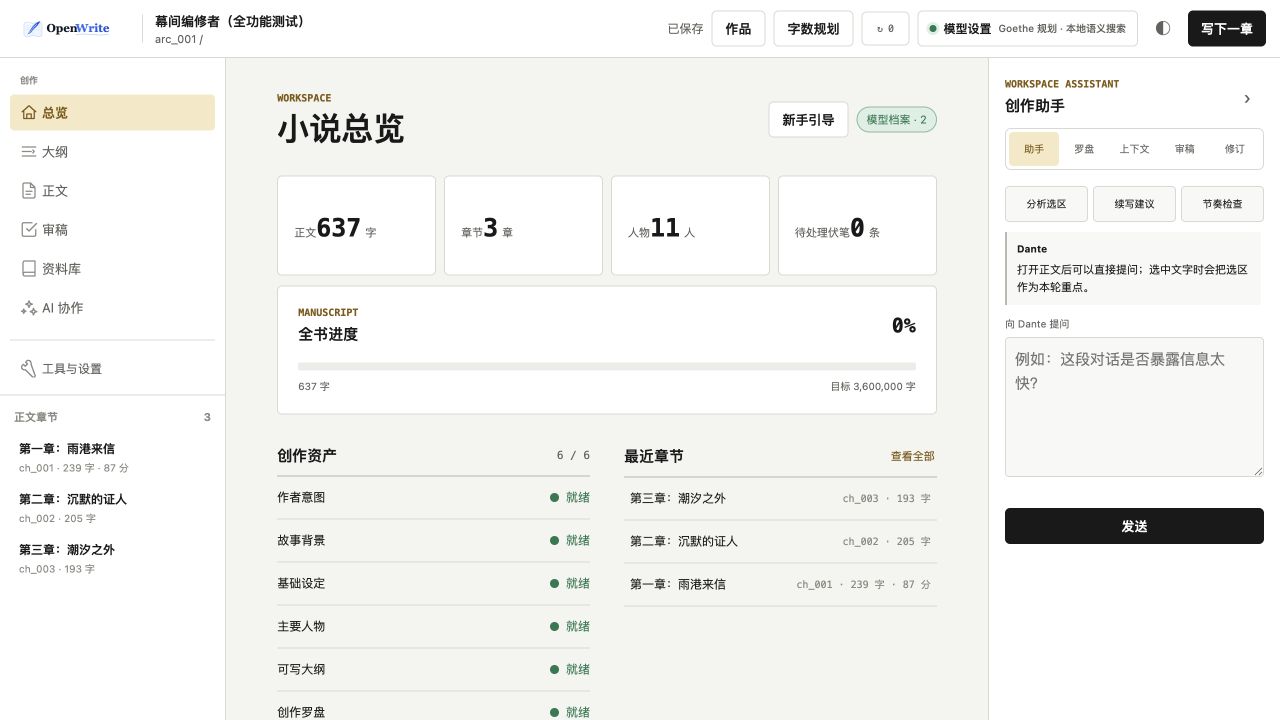Switch to 助手 tab in assistant
This screenshot has height=720, width=1280.
pos(1034,149)
